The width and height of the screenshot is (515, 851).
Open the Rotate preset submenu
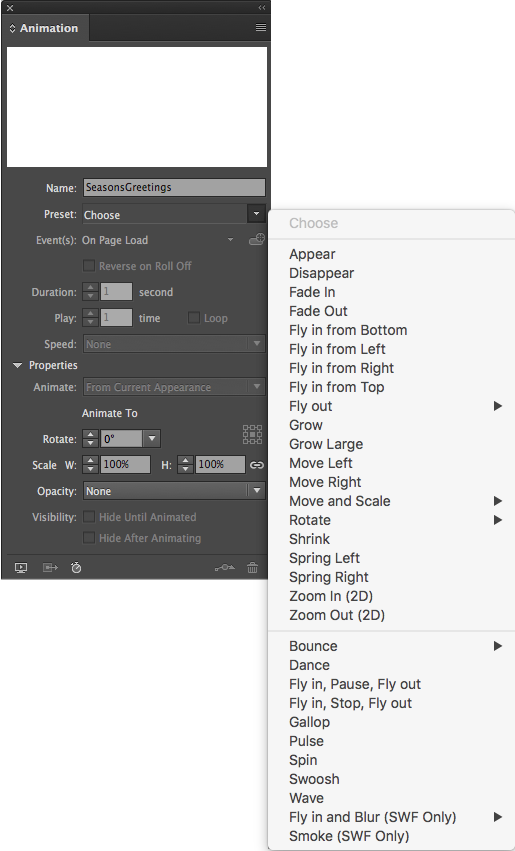tap(392, 520)
